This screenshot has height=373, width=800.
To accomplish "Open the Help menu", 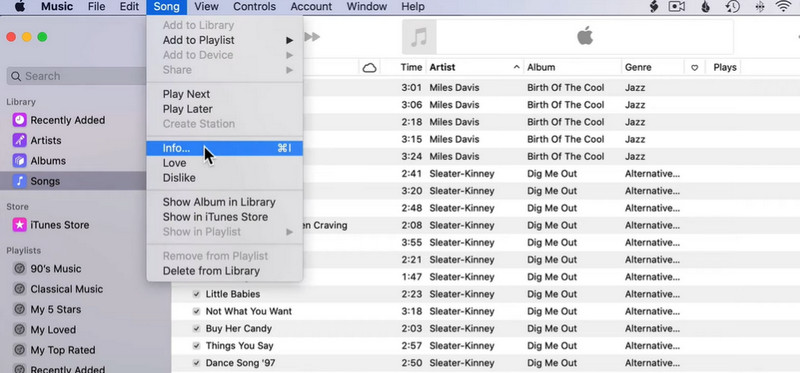I will point(413,7).
